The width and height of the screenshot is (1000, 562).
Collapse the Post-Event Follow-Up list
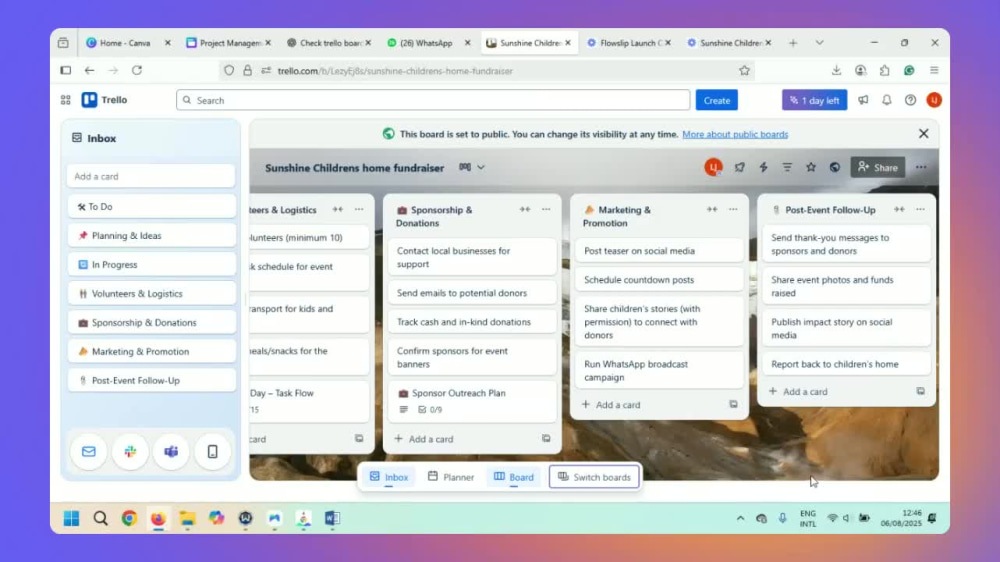point(899,209)
